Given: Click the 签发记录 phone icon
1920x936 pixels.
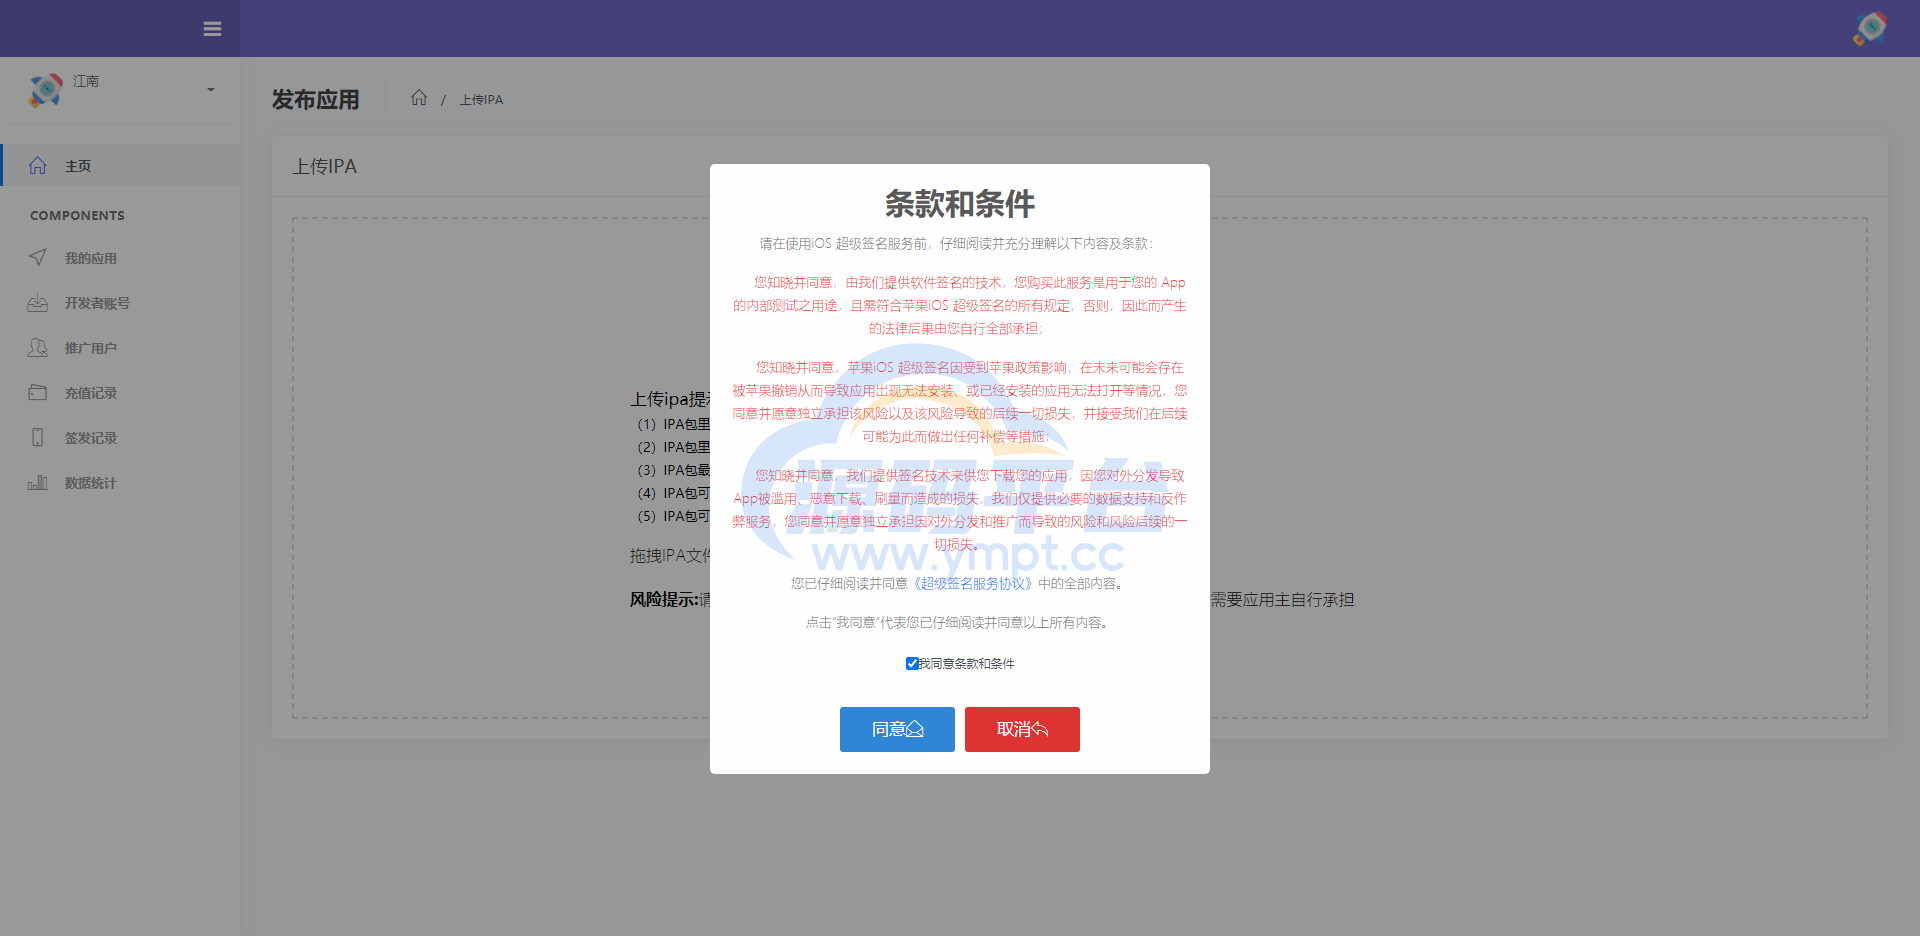Looking at the screenshot, I should tap(38, 438).
